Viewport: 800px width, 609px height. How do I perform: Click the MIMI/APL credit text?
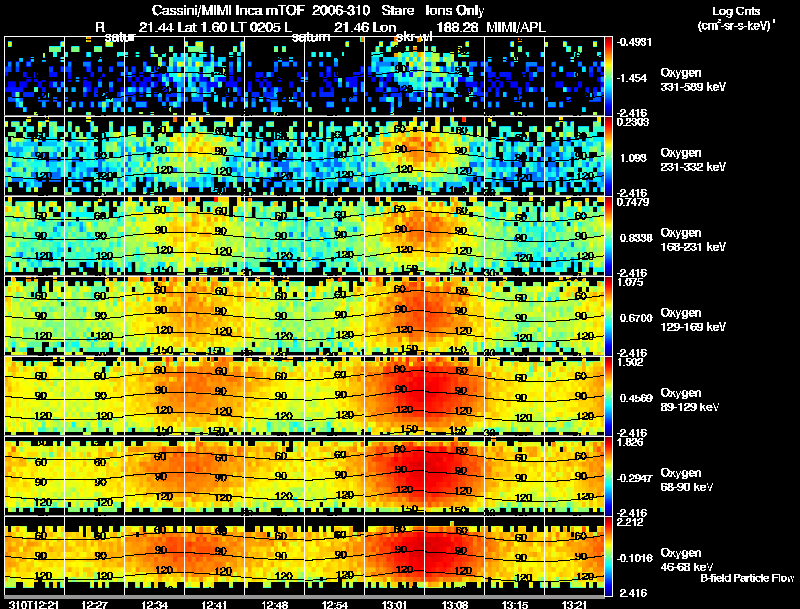click(516, 27)
